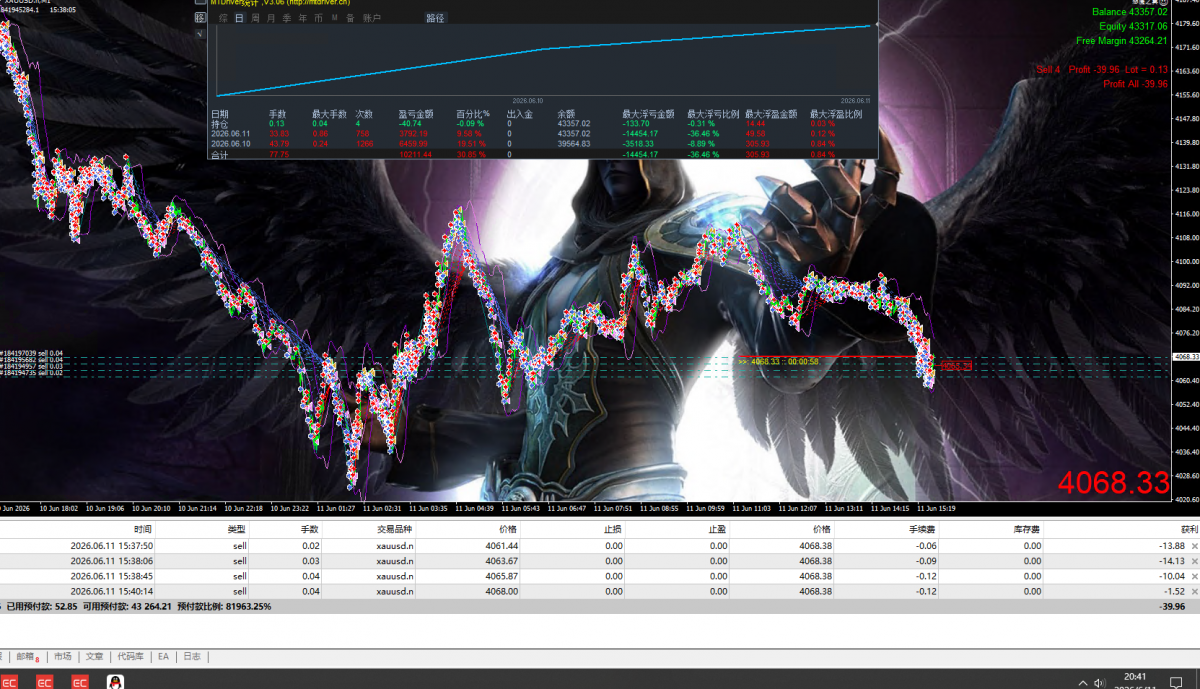
Task: Select the 周 tab in MTDriver stats
Action: (255, 18)
